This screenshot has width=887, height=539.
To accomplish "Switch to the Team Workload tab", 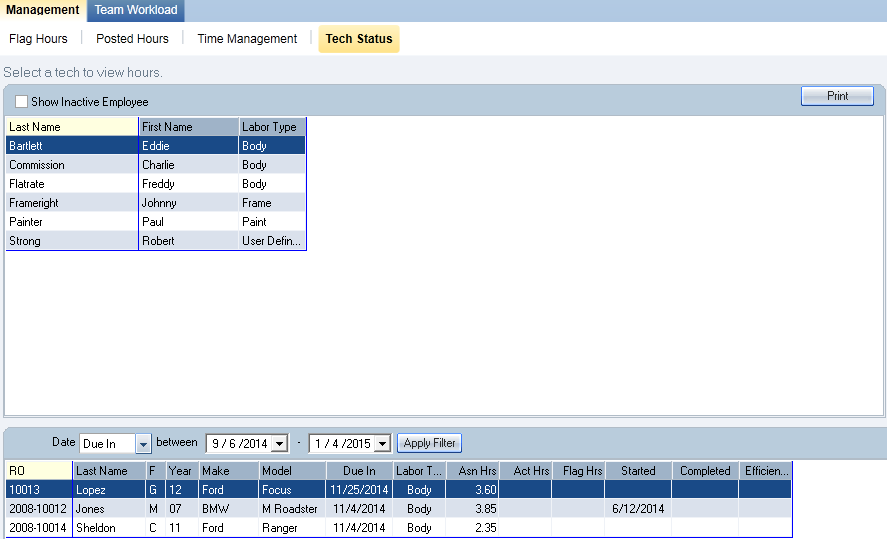I will coord(136,10).
